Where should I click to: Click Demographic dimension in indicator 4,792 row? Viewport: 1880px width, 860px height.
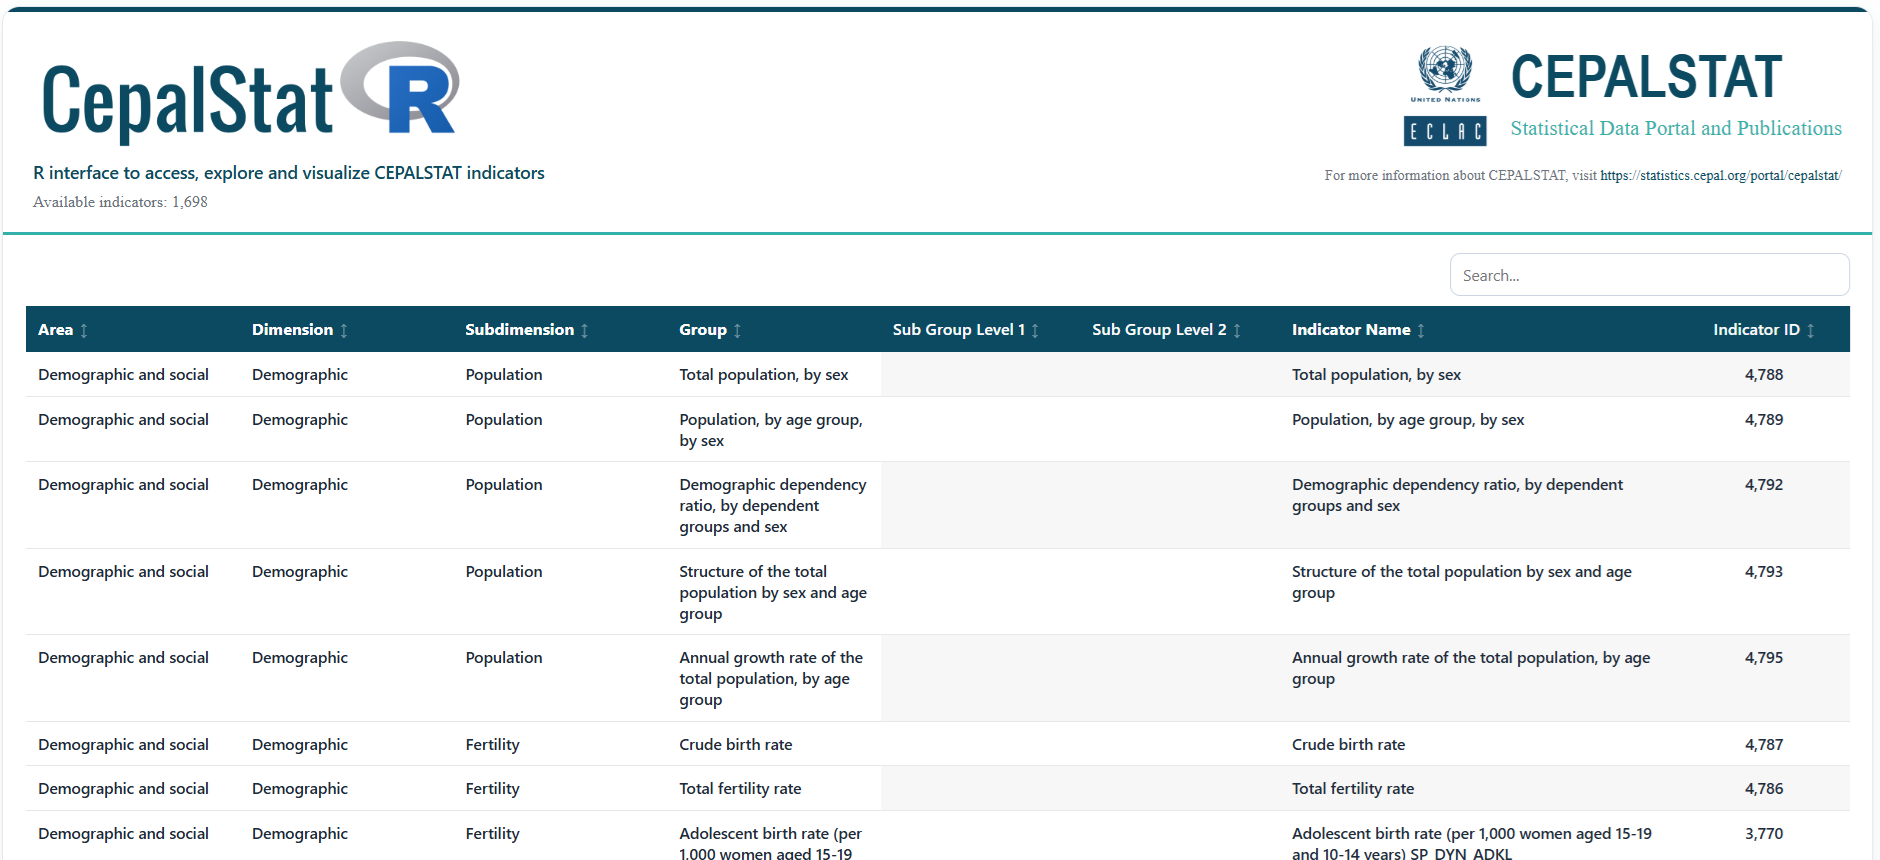point(300,485)
